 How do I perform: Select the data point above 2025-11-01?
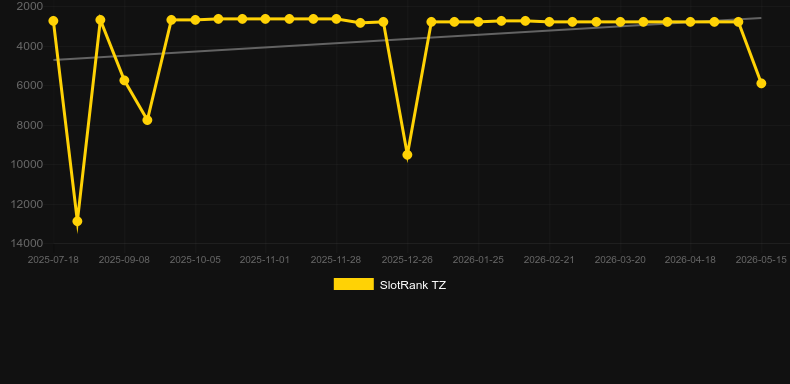[x=266, y=19]
